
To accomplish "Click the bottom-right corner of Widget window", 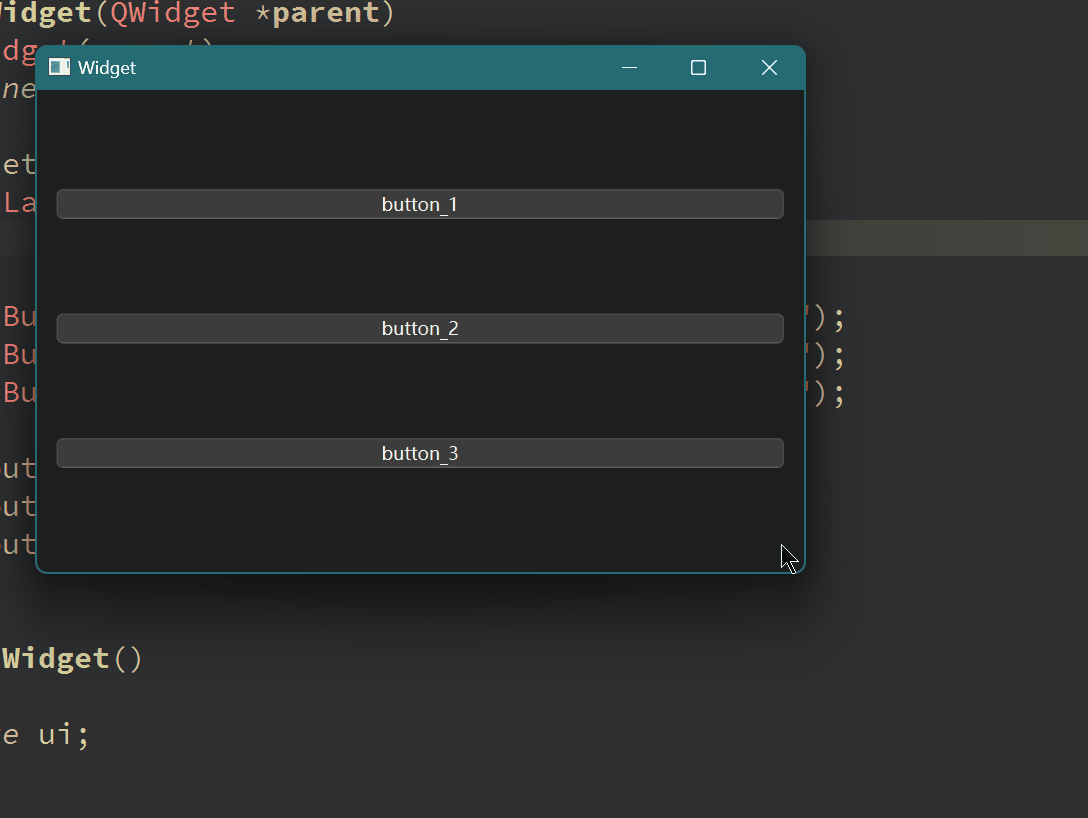I will tap(802, 570).
